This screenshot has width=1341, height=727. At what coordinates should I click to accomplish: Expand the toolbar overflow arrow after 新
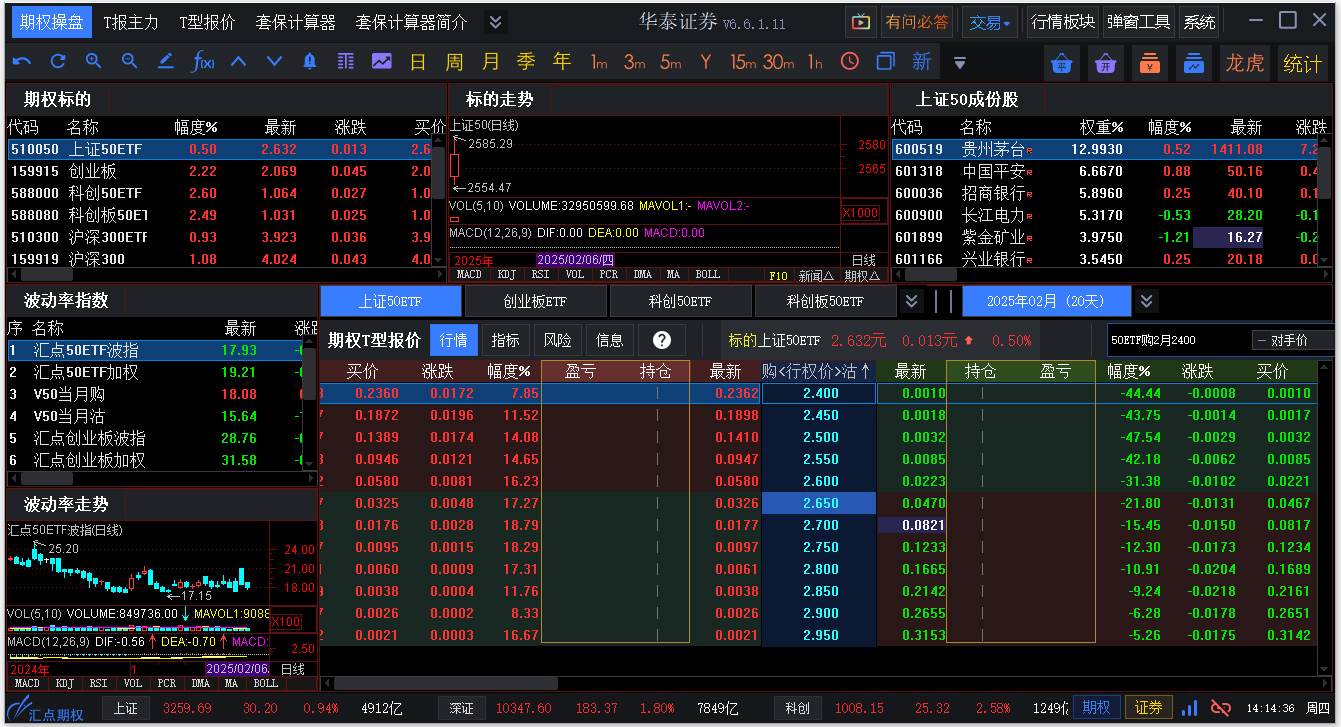point(960,63)
